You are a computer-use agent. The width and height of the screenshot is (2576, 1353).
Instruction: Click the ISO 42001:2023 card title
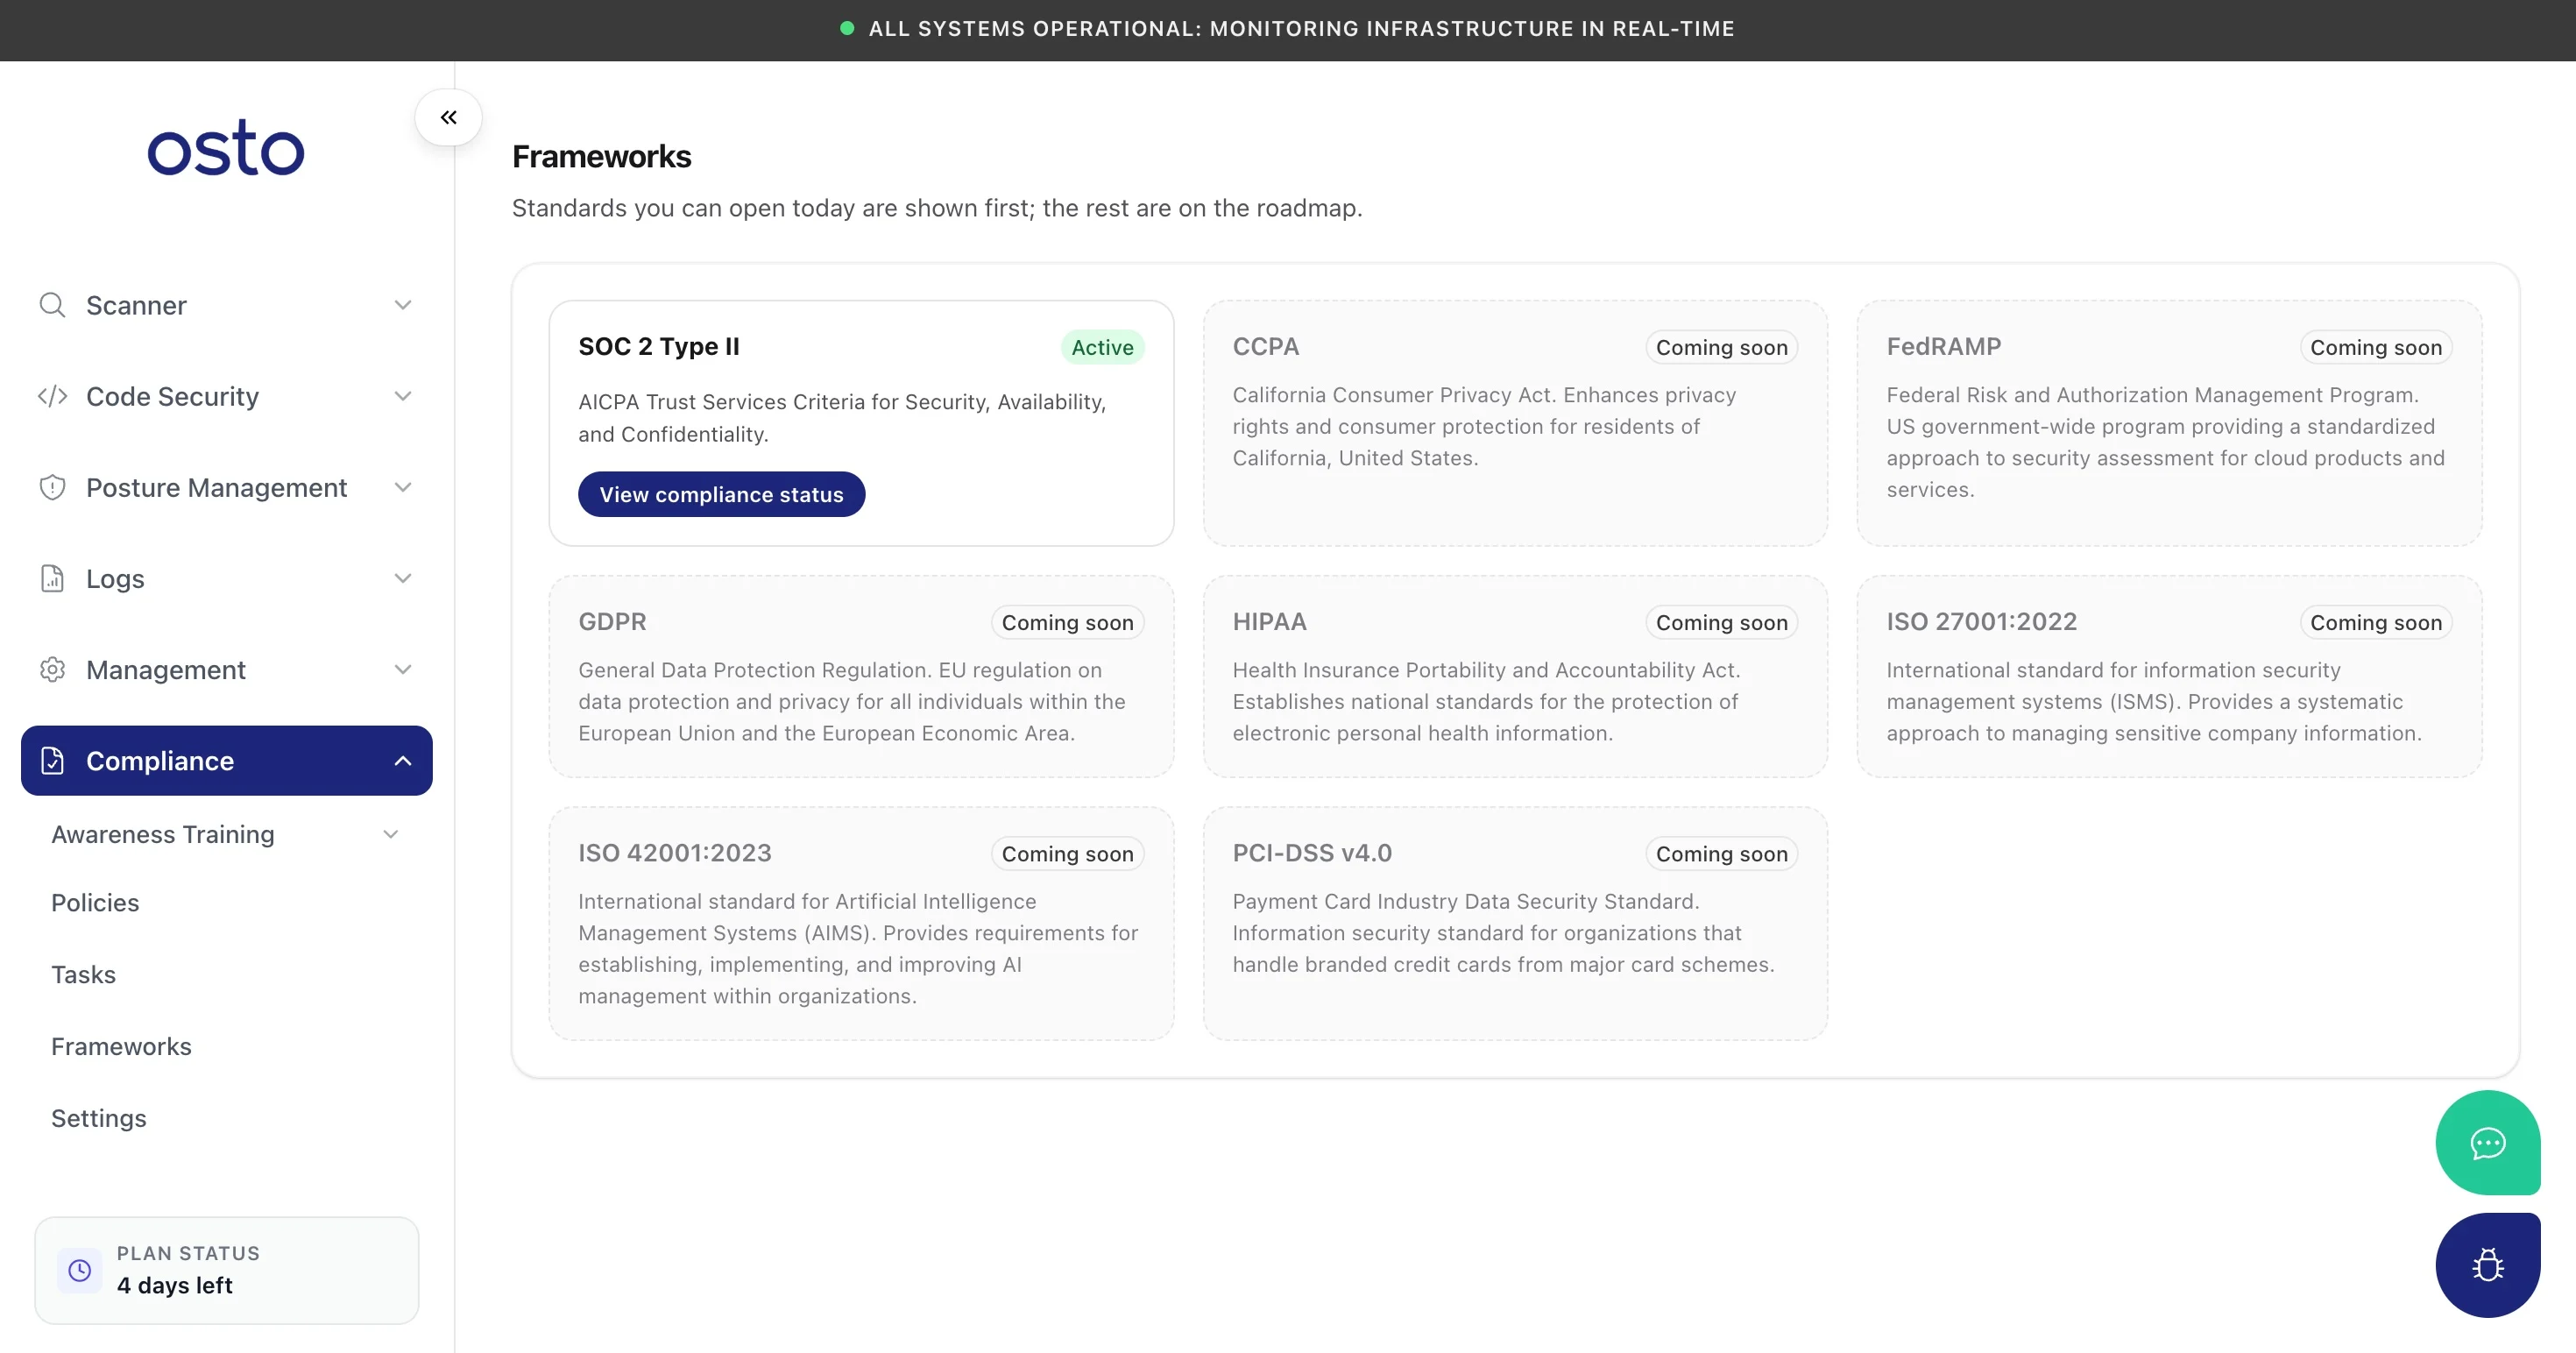pos(674,853)
